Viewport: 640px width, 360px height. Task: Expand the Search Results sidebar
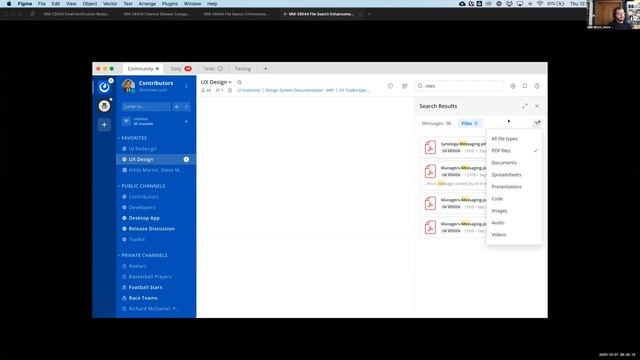(x=525, y=106)
